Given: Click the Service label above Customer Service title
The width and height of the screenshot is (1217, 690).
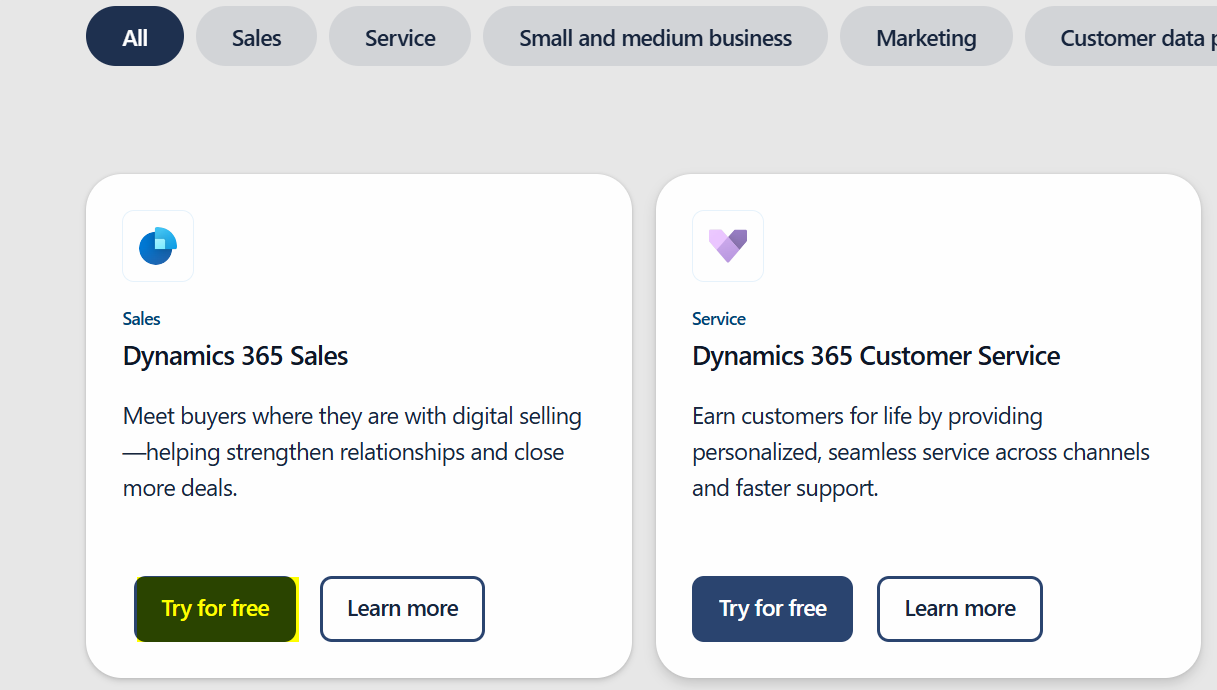Looking at the screenshot, I should point(719,319).
